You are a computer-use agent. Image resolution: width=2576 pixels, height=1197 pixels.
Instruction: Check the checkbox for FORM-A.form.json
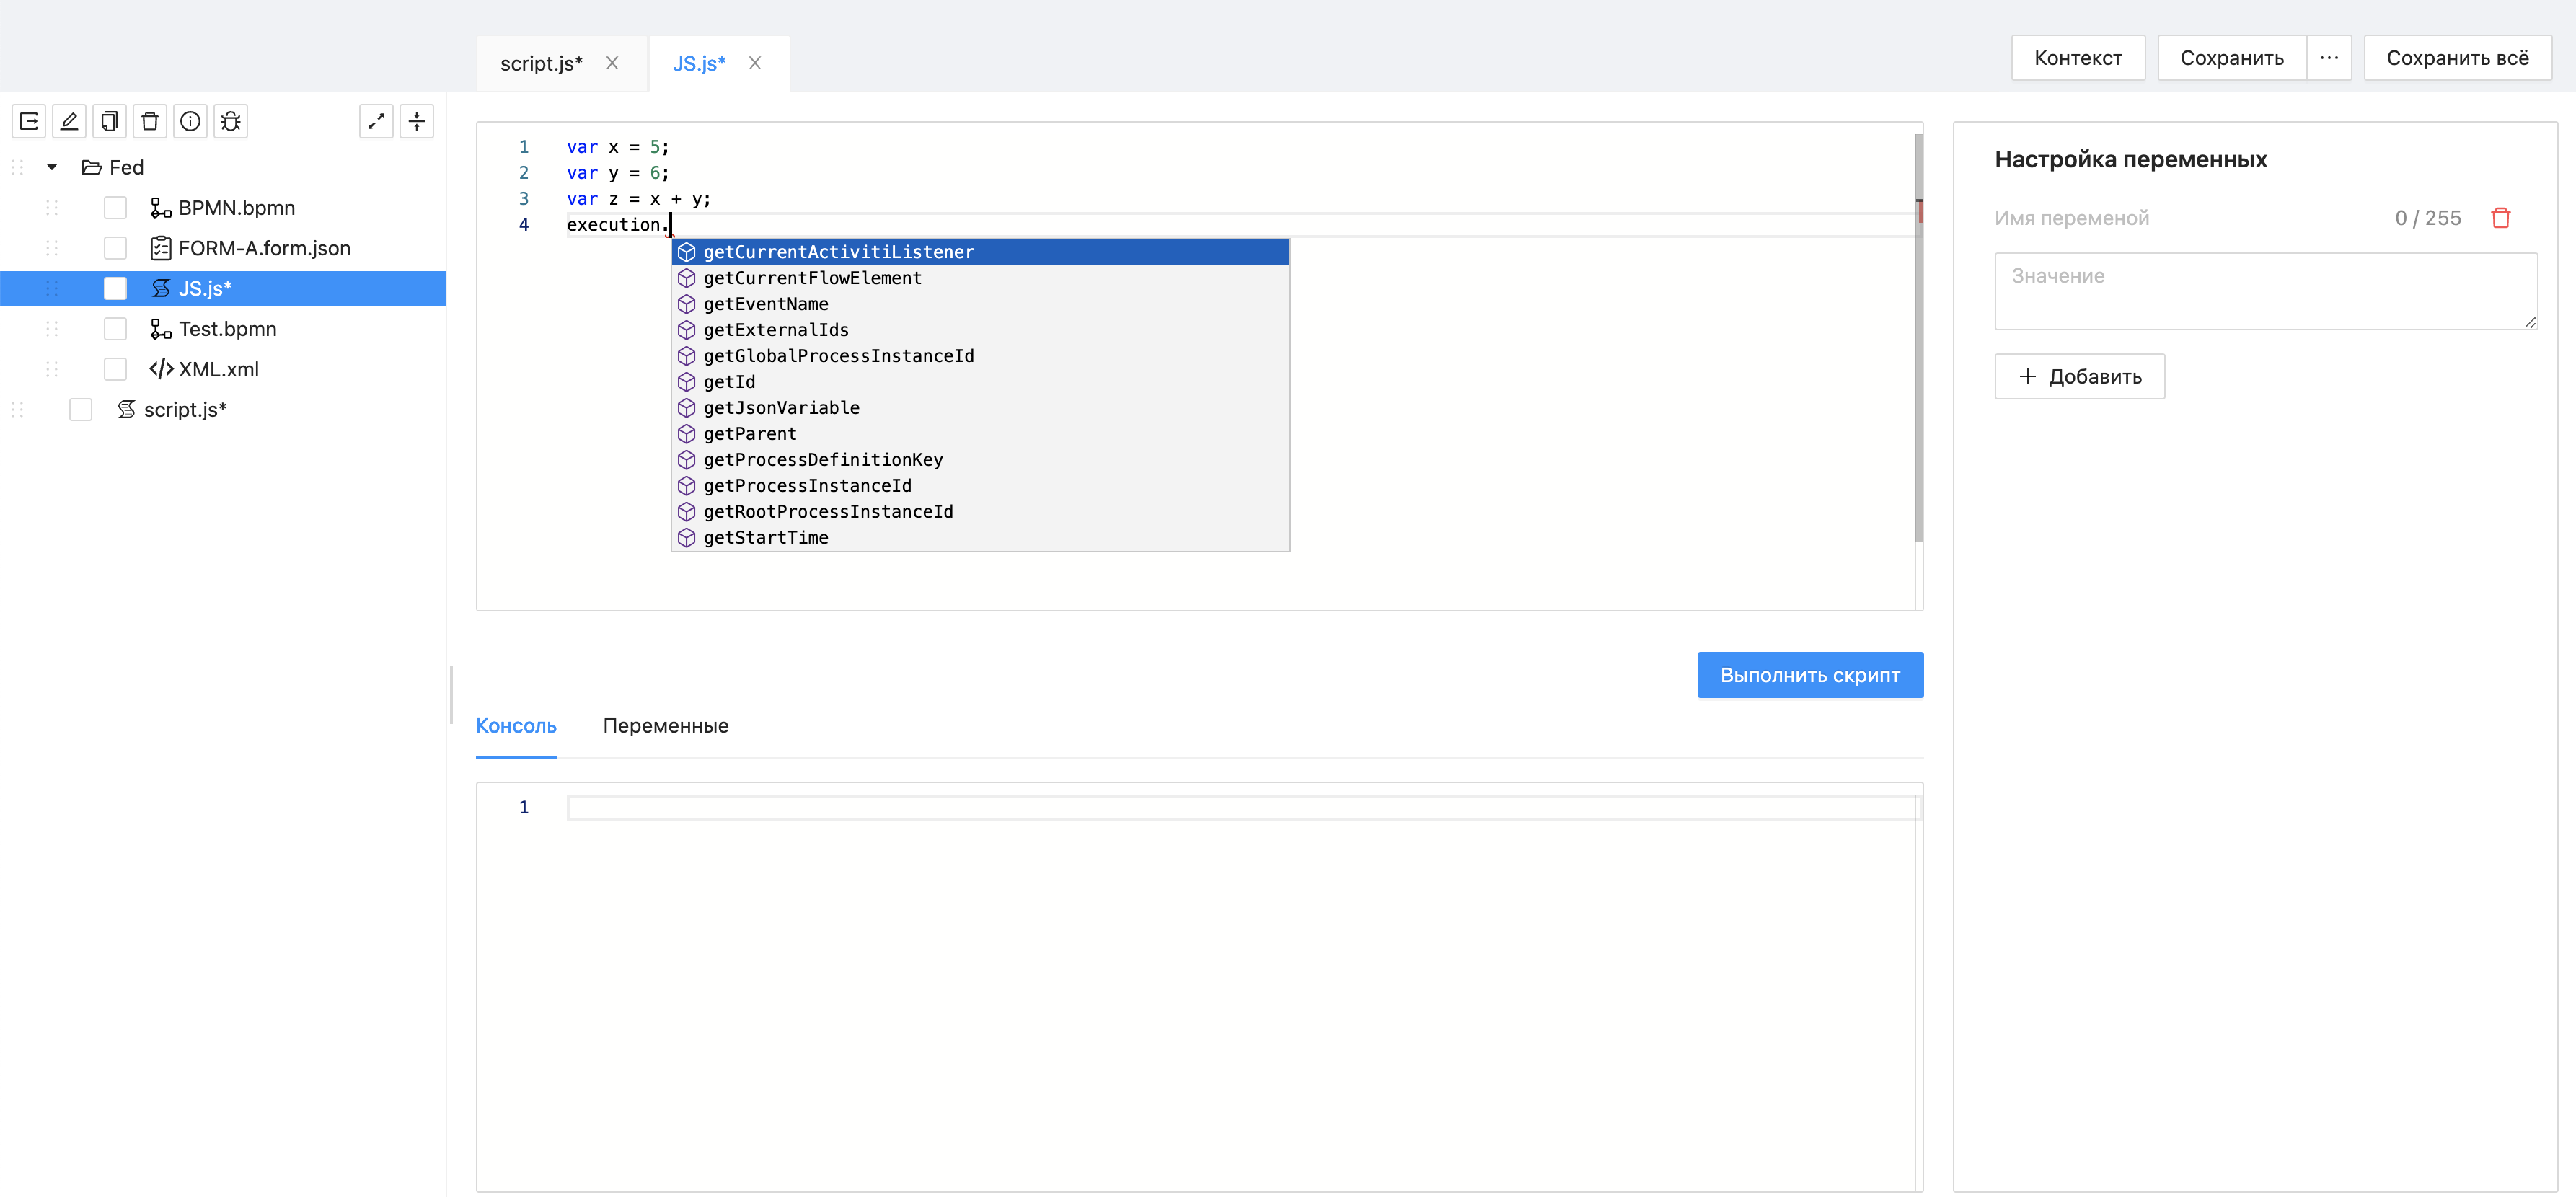(116, 248)
